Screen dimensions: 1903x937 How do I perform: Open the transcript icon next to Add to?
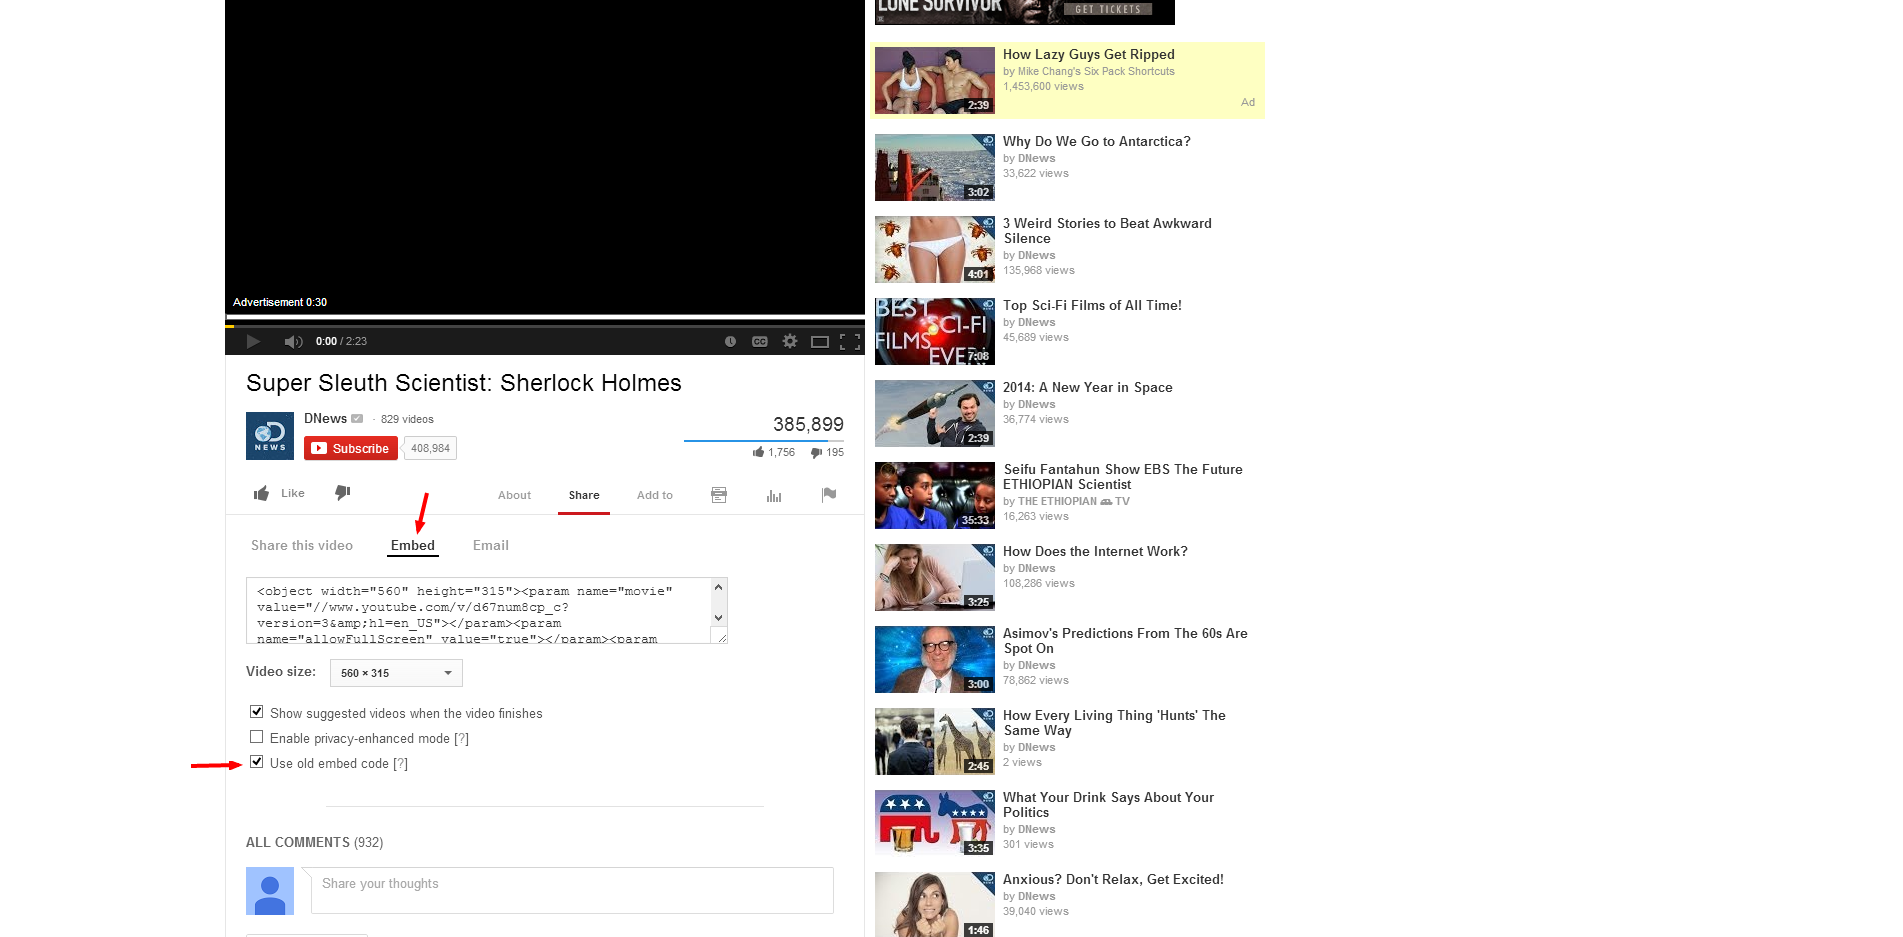719,495
